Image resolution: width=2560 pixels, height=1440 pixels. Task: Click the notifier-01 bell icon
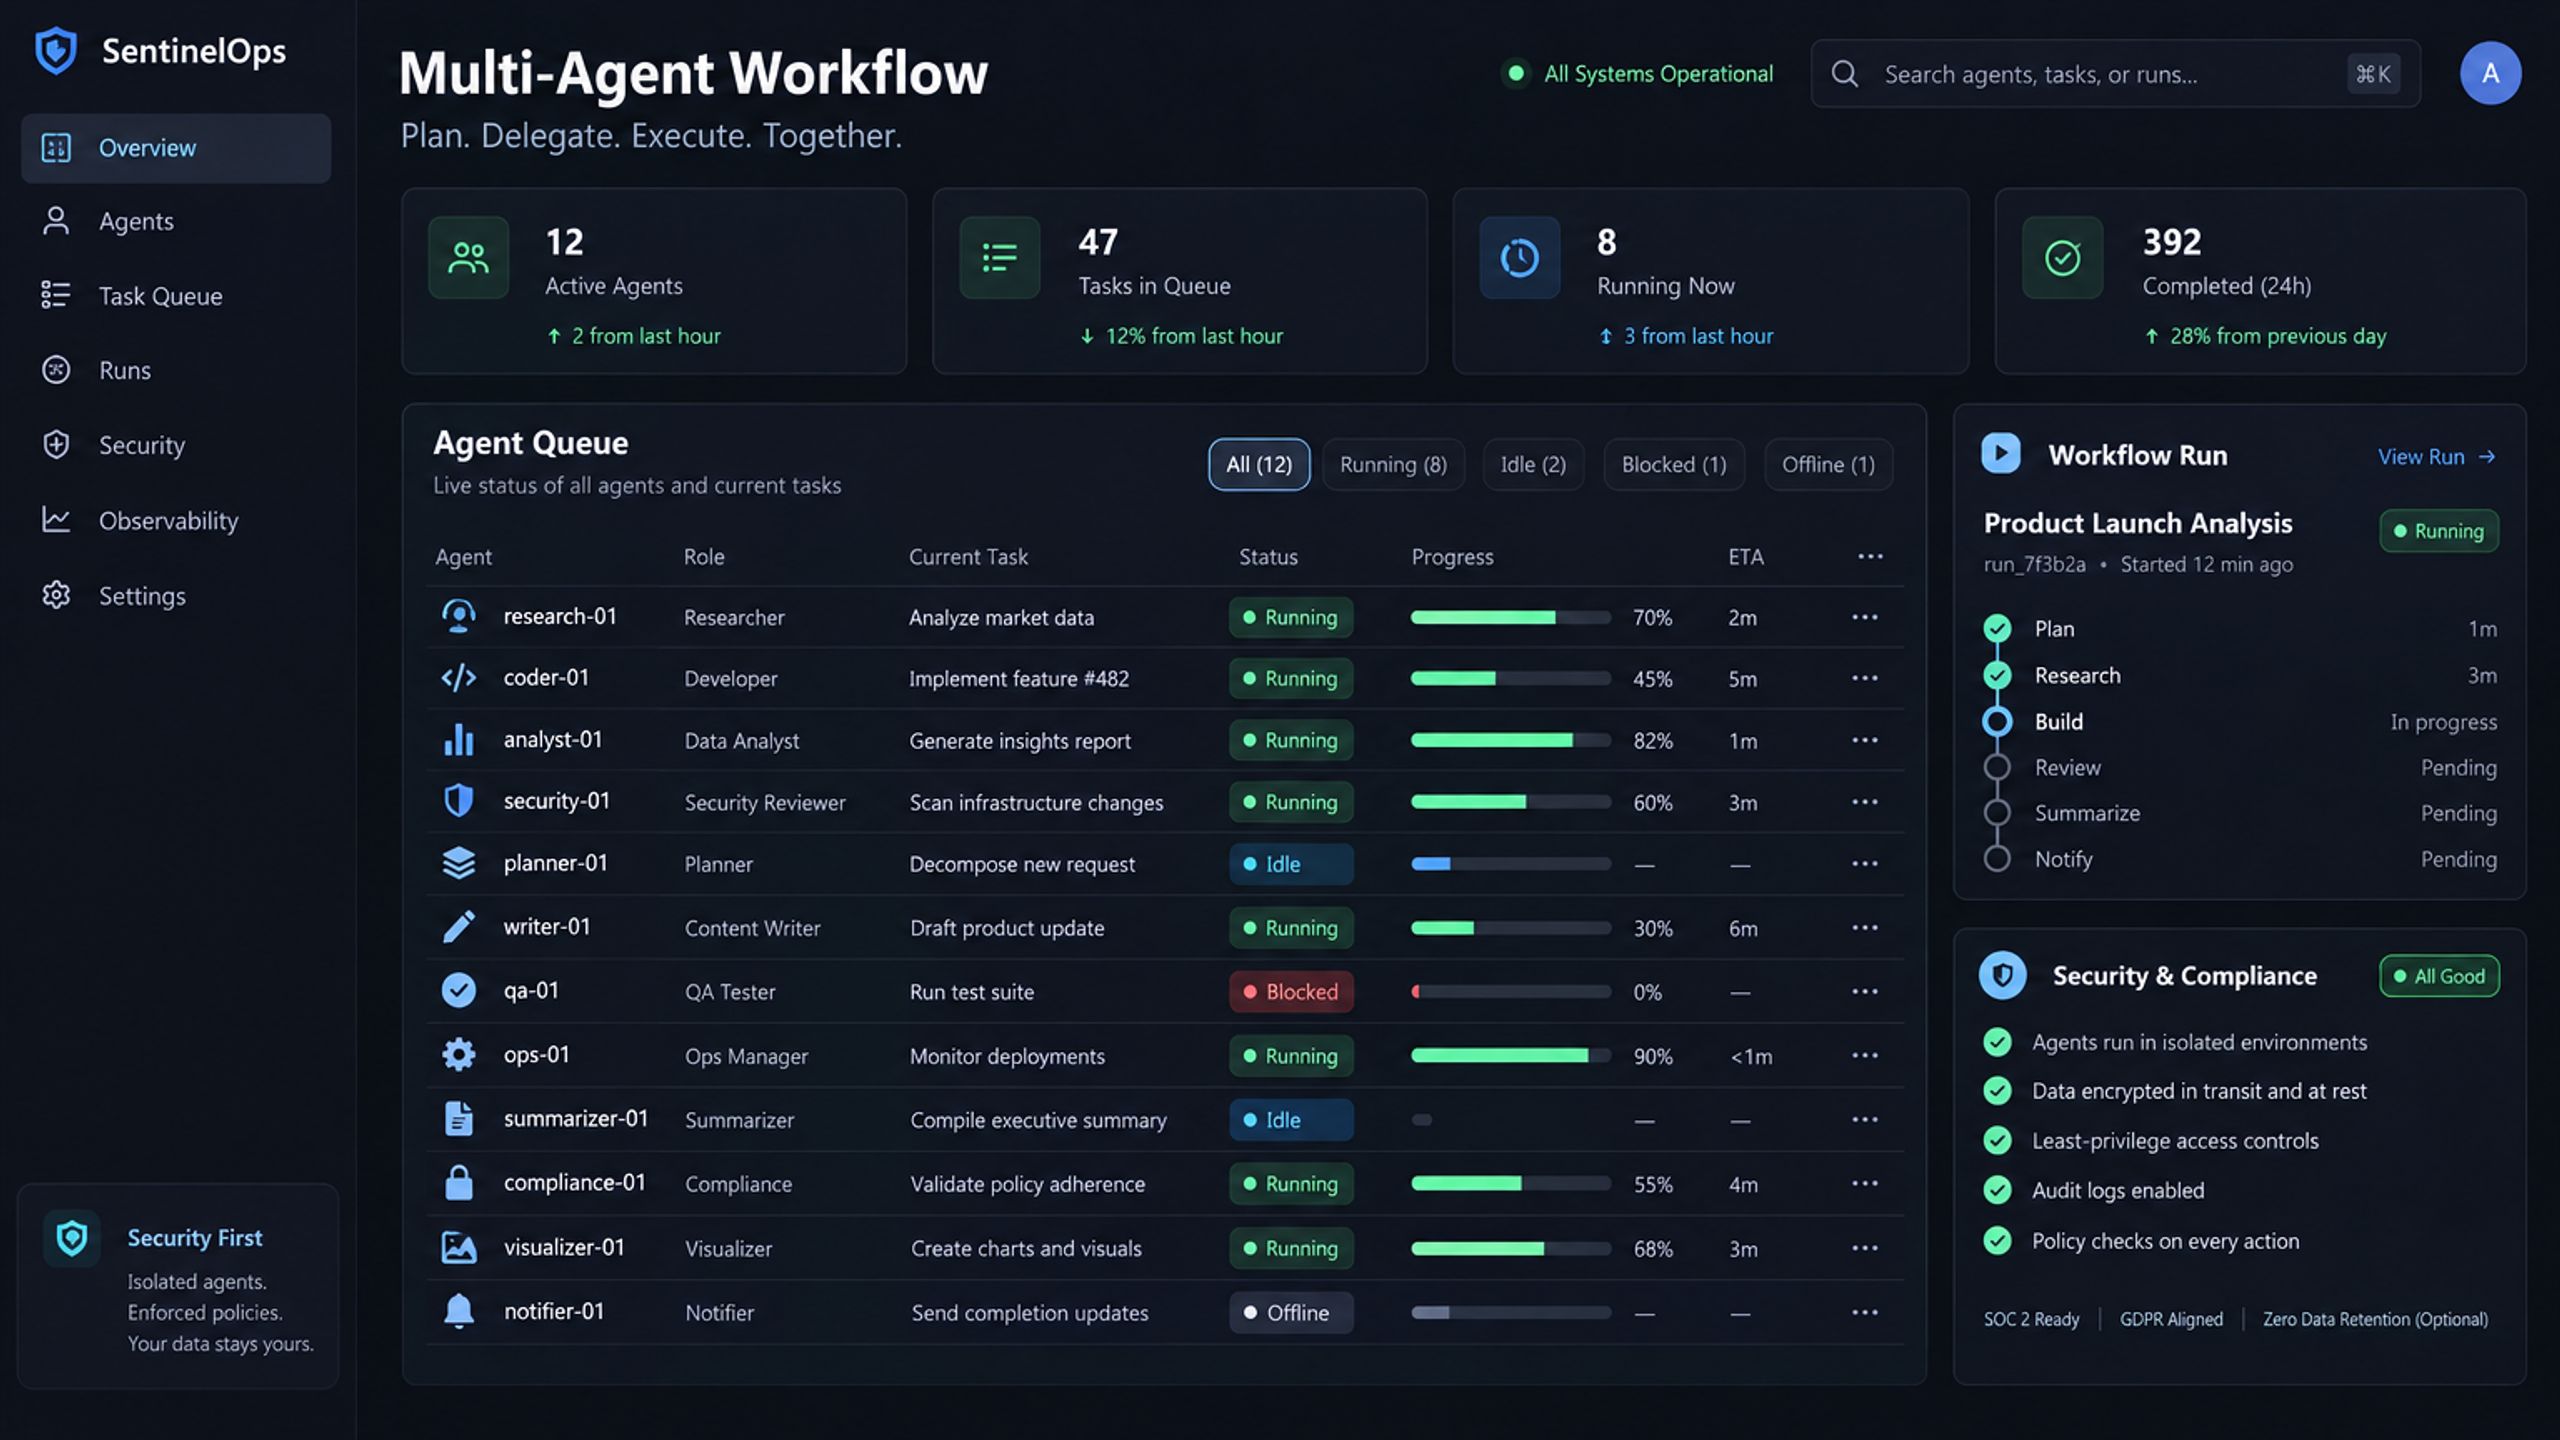tap(458, 1311)
